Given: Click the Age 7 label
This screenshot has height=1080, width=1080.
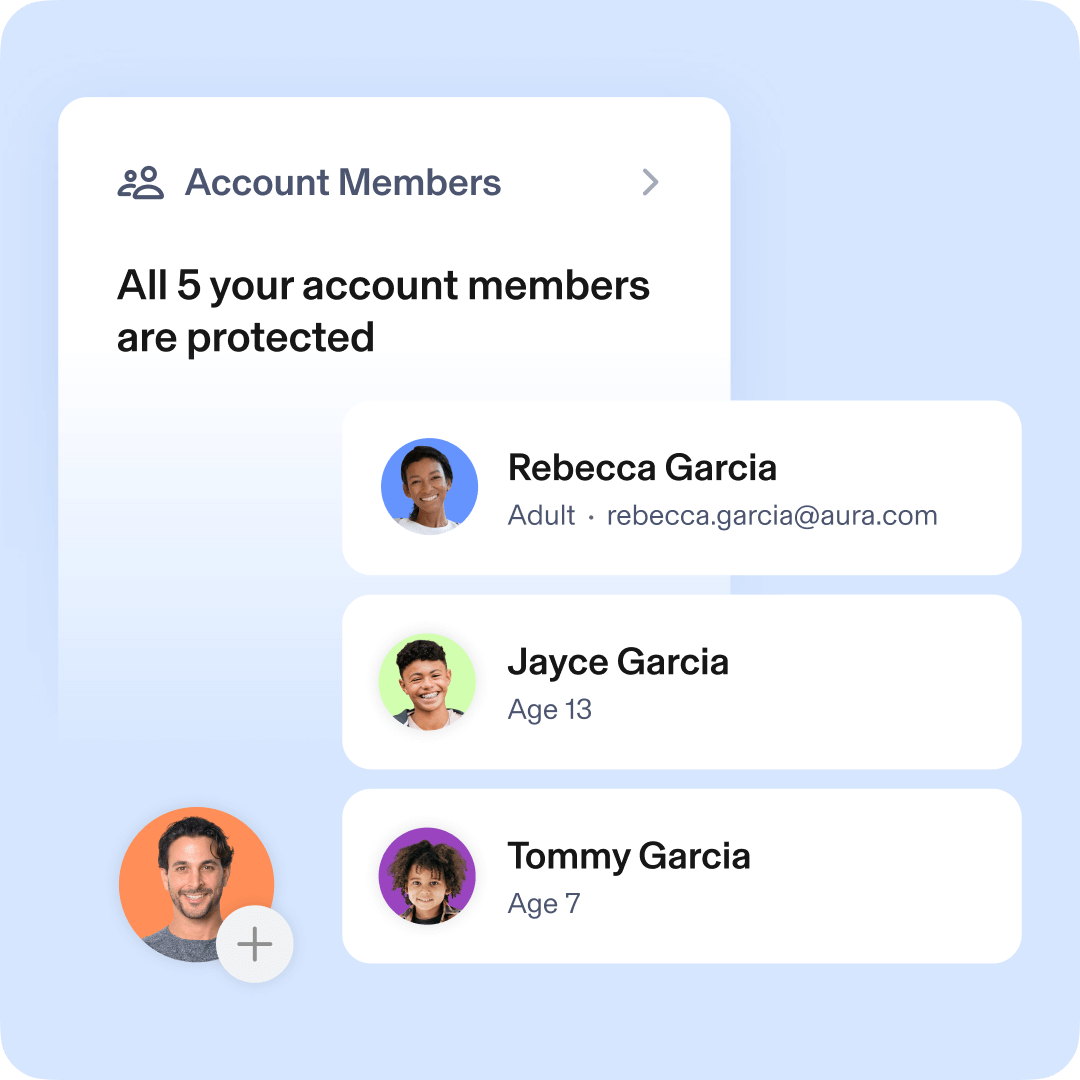Looking at the screenshot, I should click(x=544, y=904).
